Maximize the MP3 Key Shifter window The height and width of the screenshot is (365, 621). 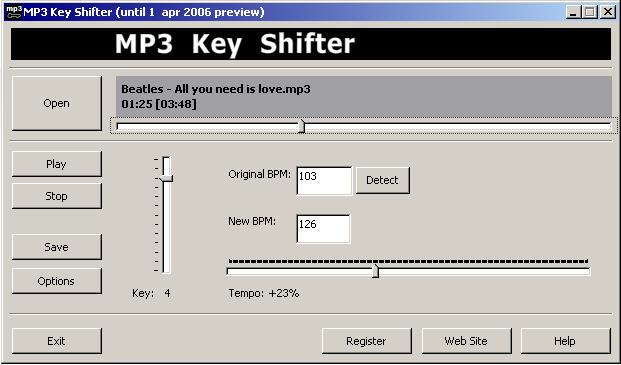590,12
